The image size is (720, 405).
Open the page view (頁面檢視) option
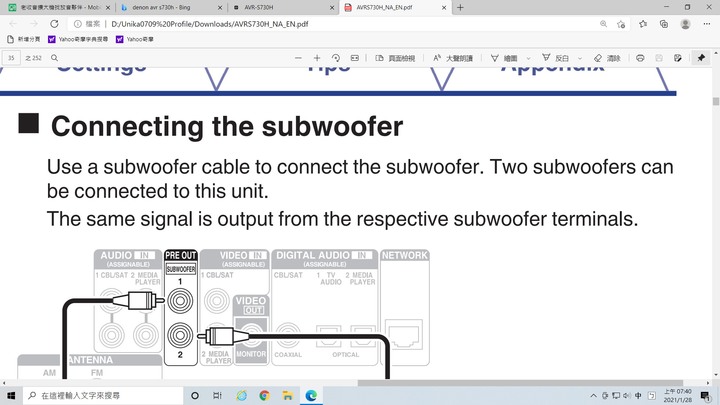point(395,58)
